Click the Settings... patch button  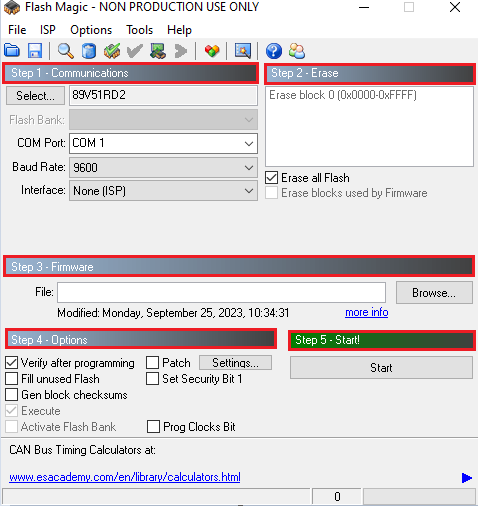[x=235, y=363]
